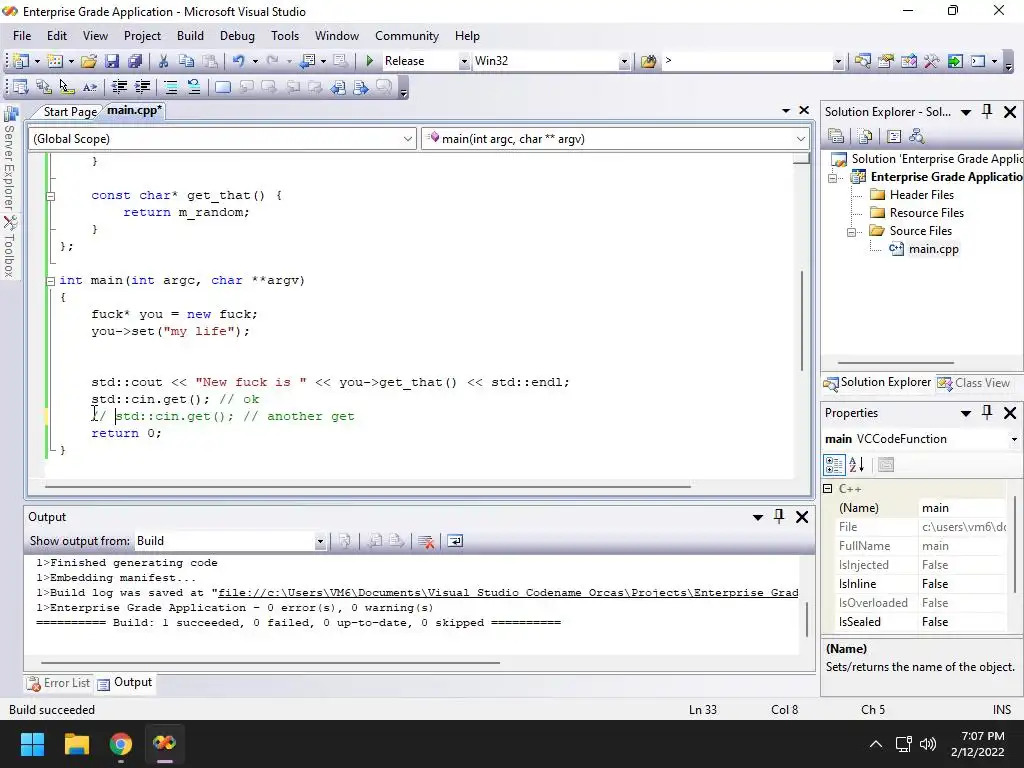The image size is (1024, 768).
Task: Open the Project menu
Action: 142,36
